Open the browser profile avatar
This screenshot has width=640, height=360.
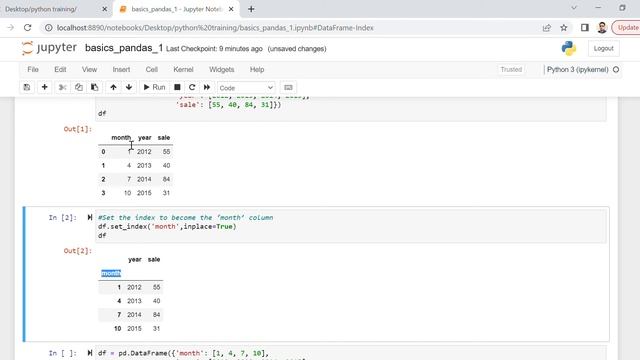602,28
